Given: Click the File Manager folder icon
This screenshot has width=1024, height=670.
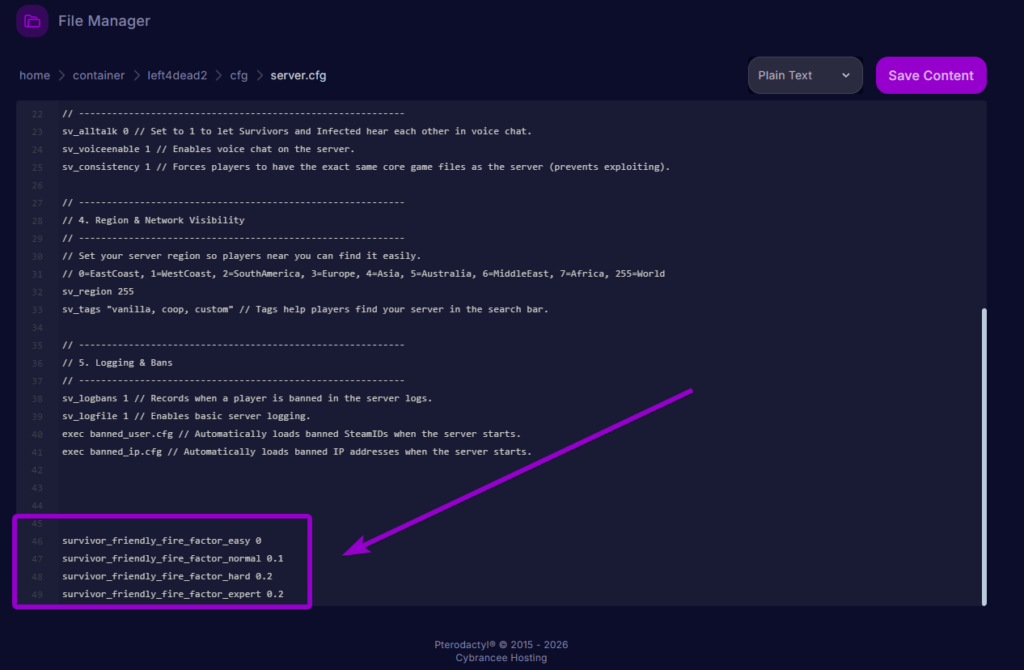Looking at the screenshot, I should [x=32, y=21].
